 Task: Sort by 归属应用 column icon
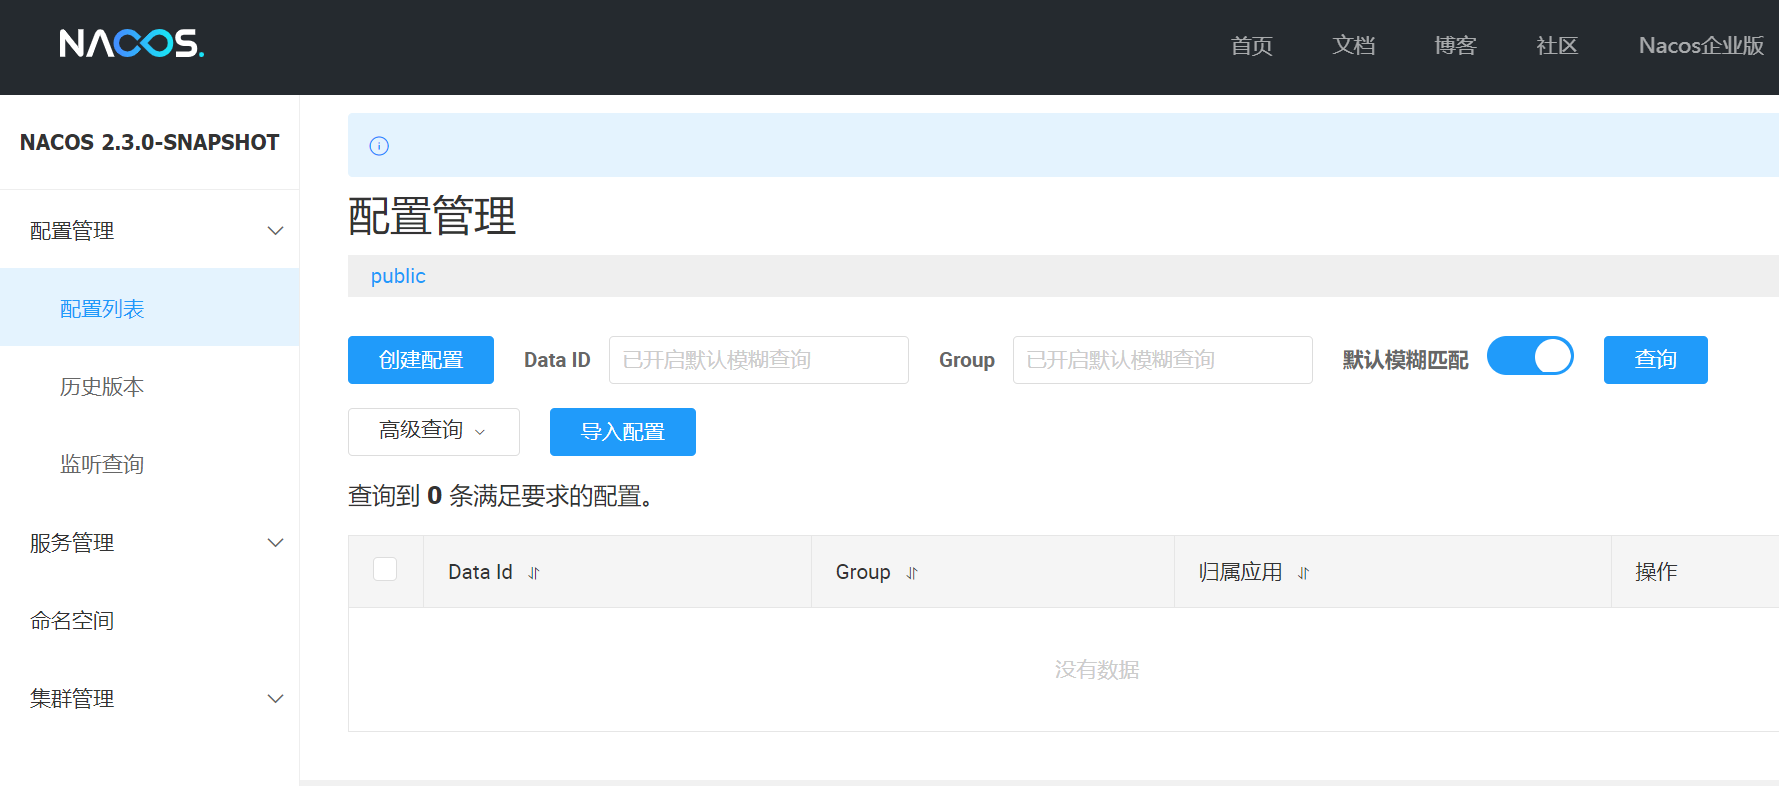point(1303,573)
